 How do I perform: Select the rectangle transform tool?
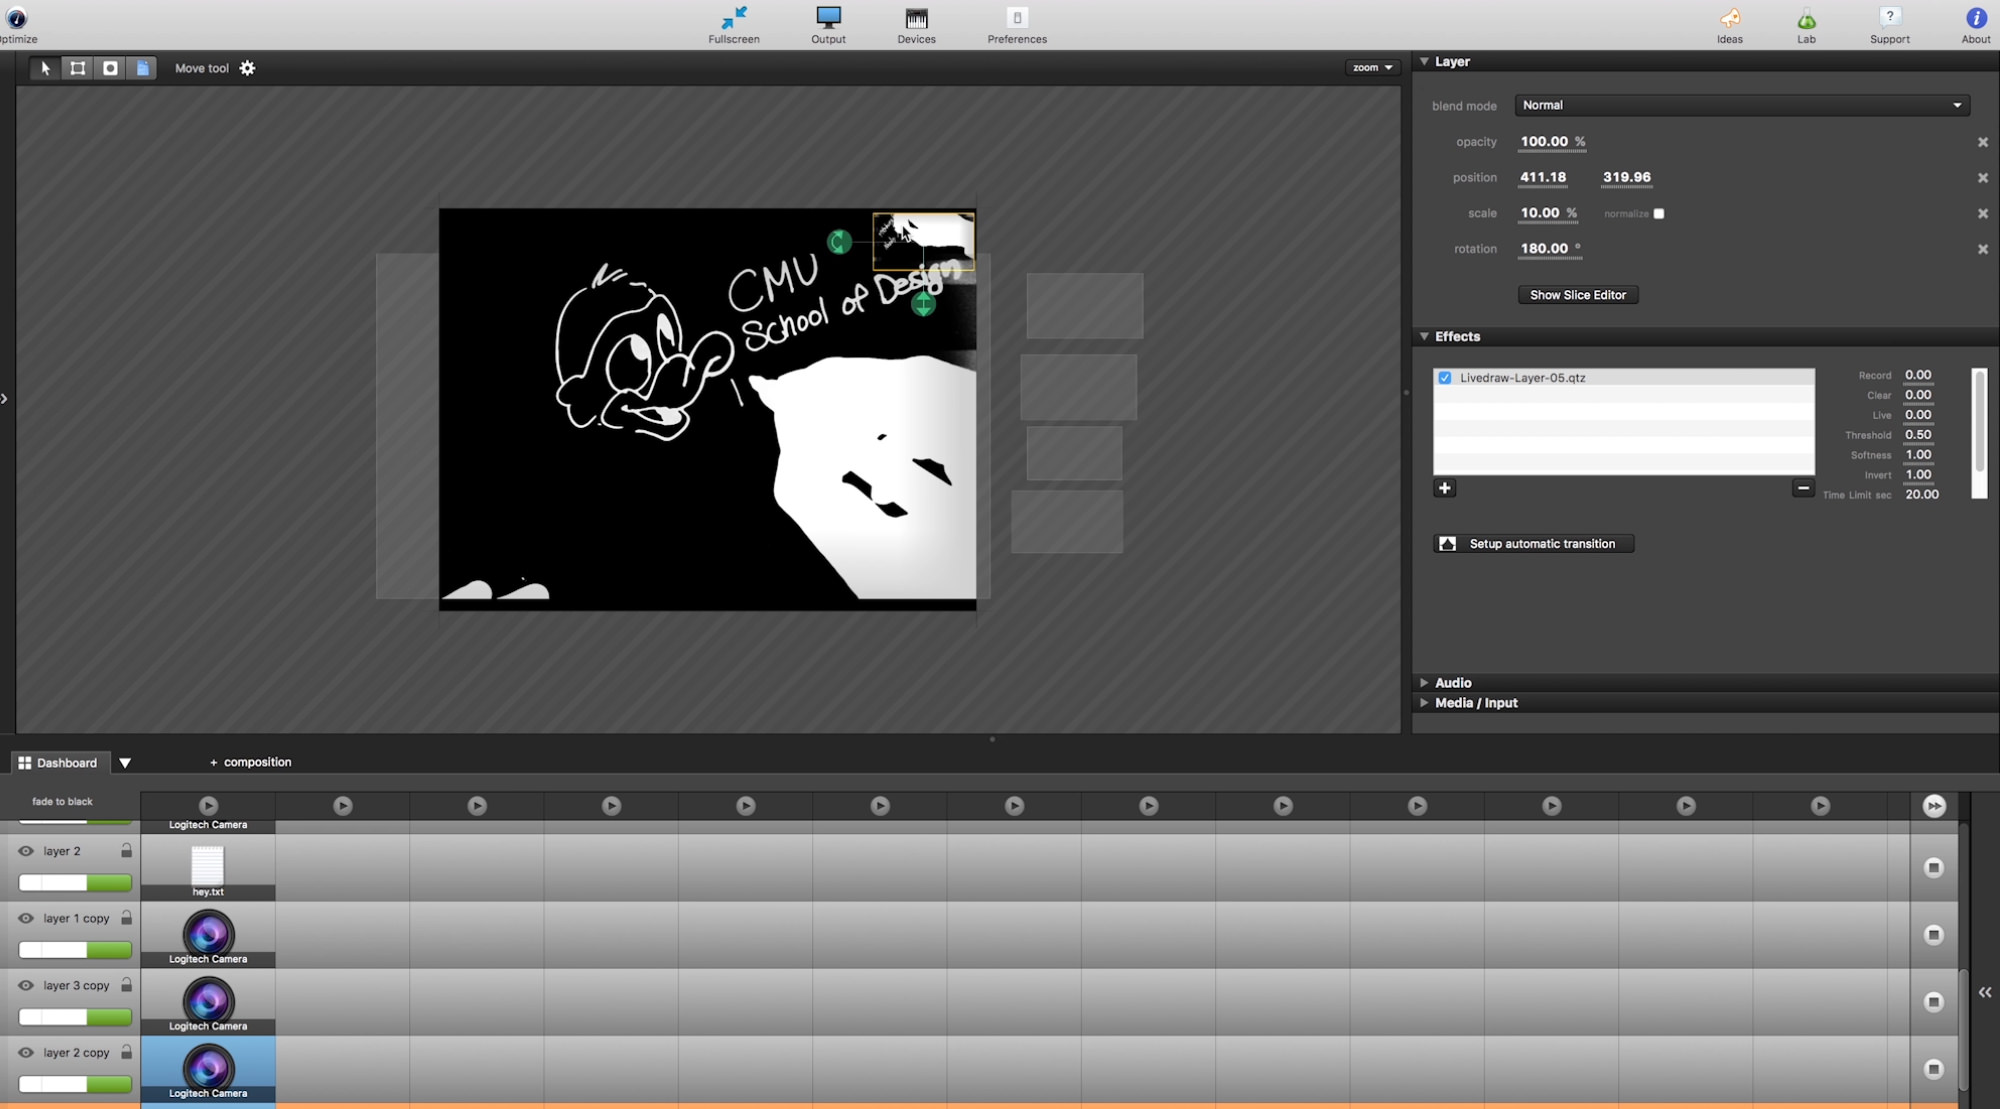77,68
